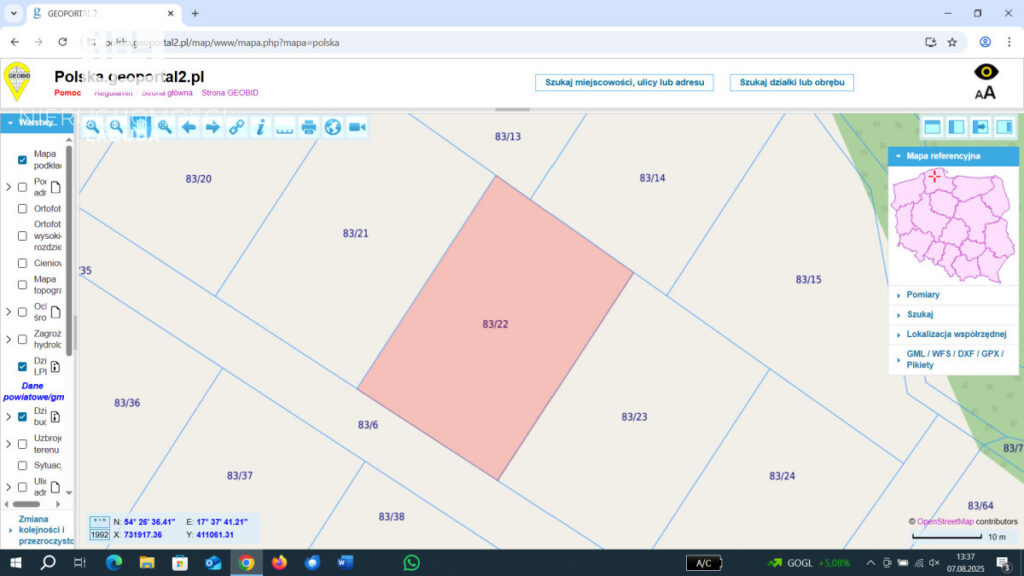Open WhatsApp from the taskbar
The image size is (1024, 576).
click(411, 563)
